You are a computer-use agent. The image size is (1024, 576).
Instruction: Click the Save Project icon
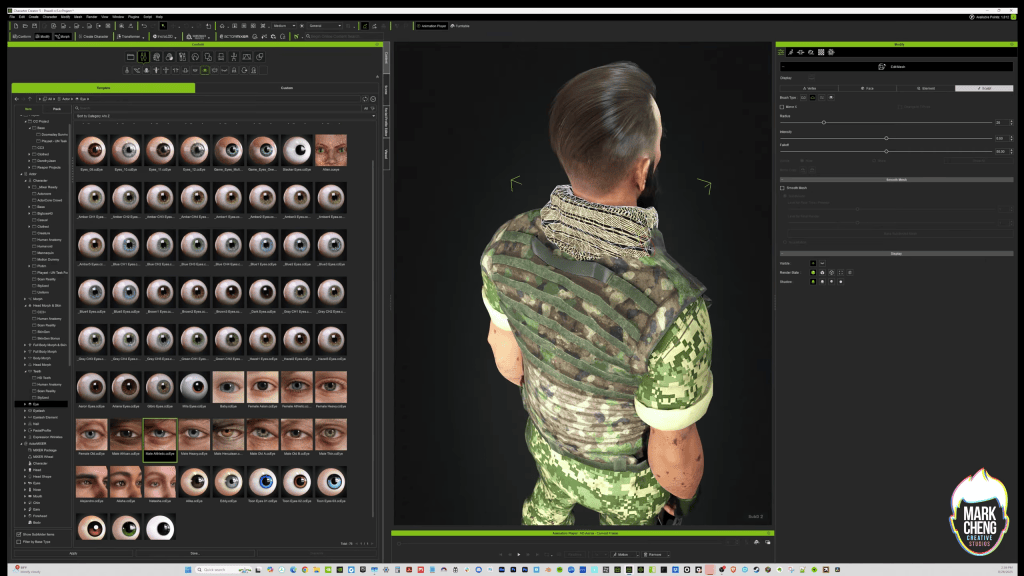pyautogui.click(x=35, y=26)
